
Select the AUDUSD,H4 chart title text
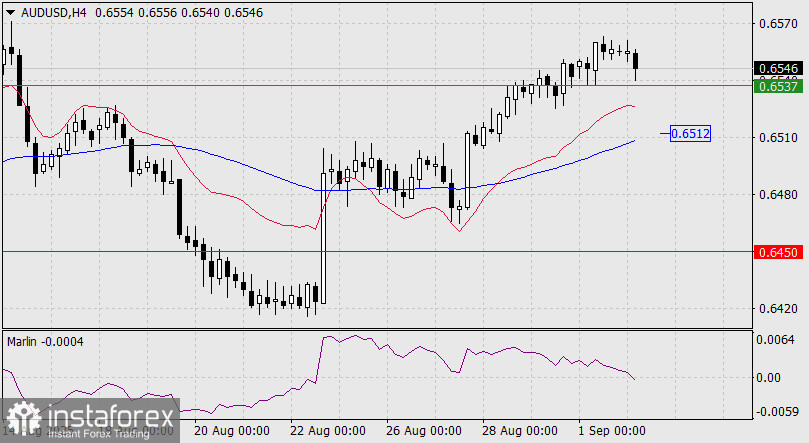(54, 13)
